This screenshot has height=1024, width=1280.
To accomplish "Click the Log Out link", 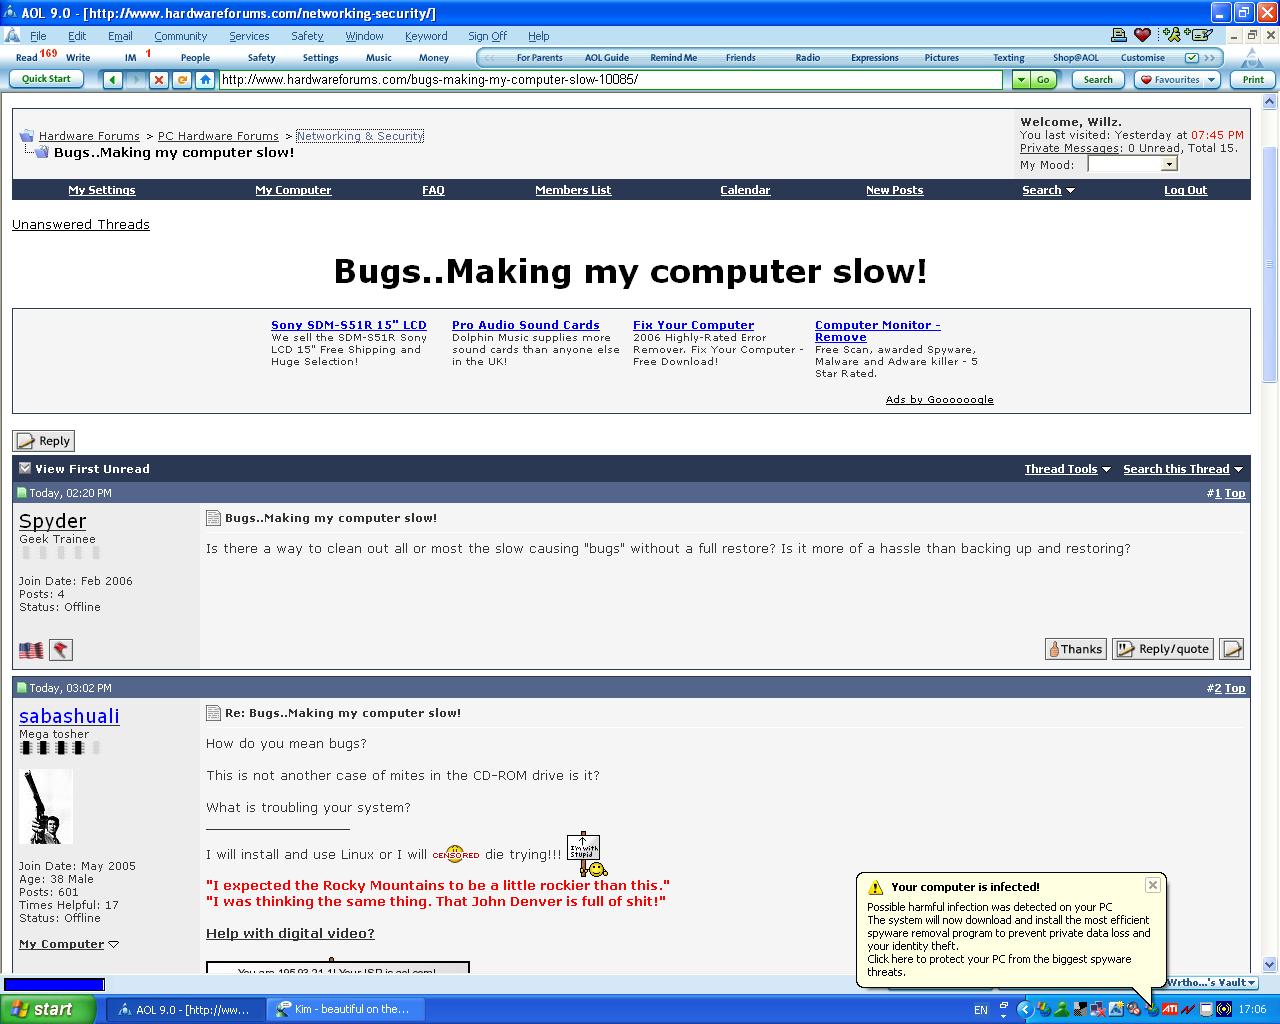I will 1185,190.
